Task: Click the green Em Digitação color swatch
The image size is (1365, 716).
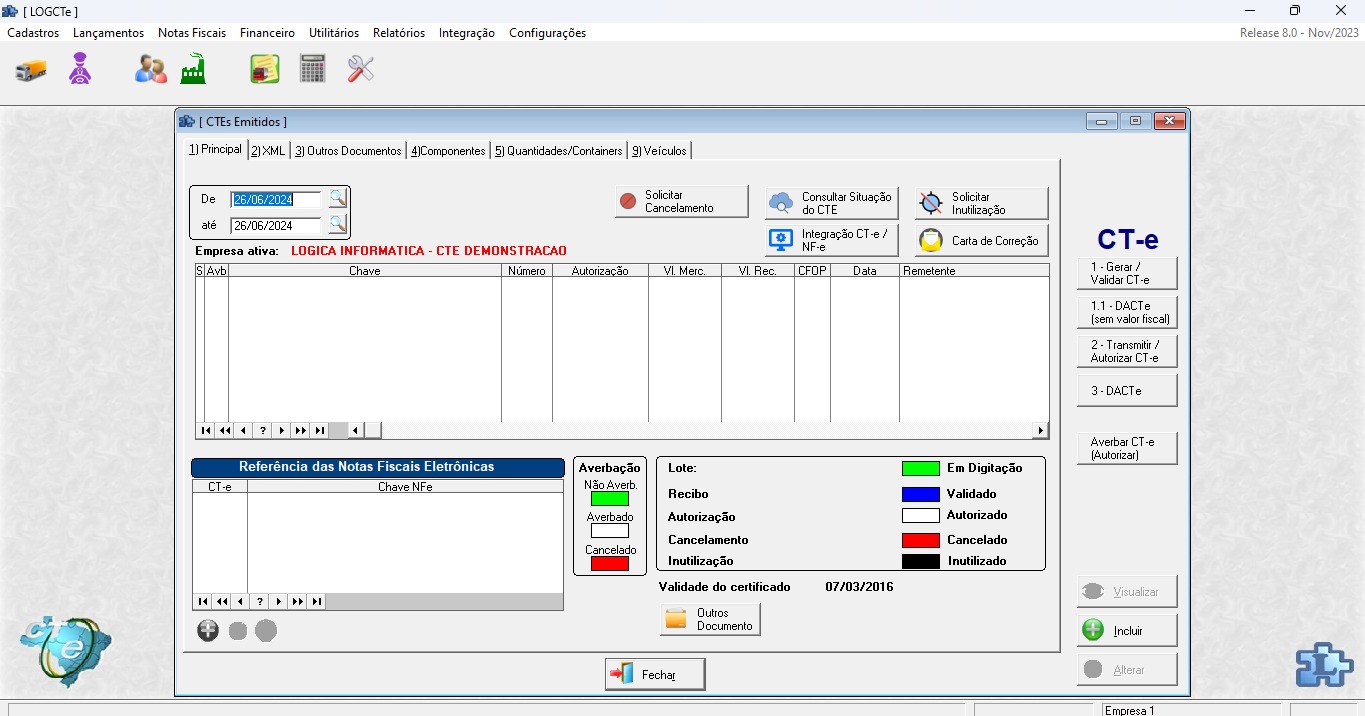Action: pos(920,468)
